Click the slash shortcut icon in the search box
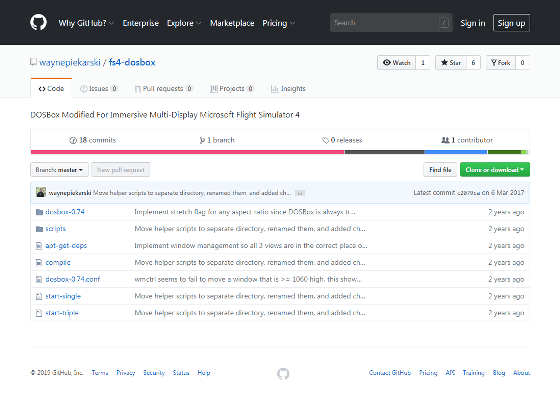Viewport: 560px width, 396px height. click(444, 23)
